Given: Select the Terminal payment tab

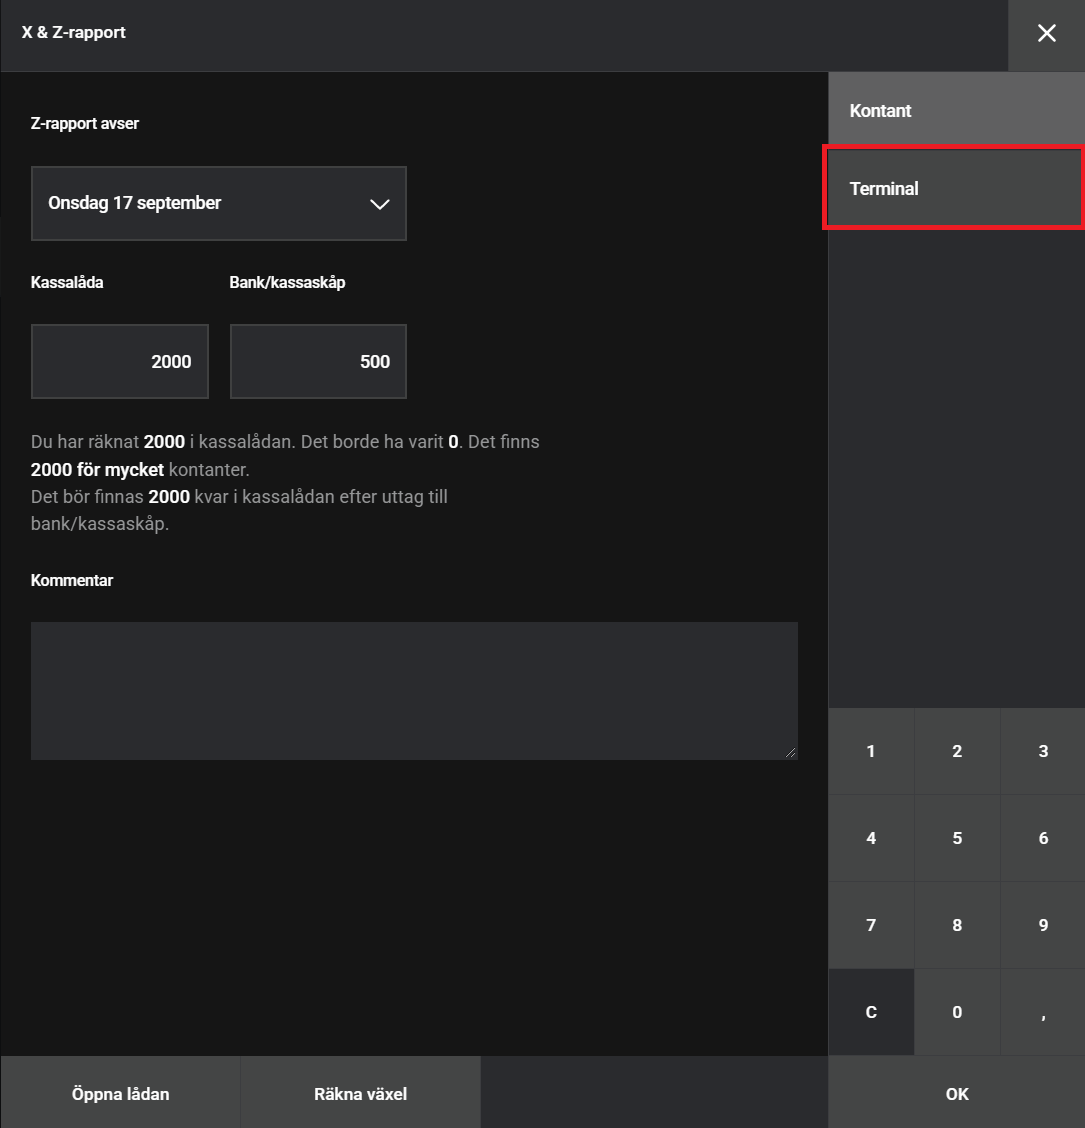Looking at the screenshot, I should [953, 189].
